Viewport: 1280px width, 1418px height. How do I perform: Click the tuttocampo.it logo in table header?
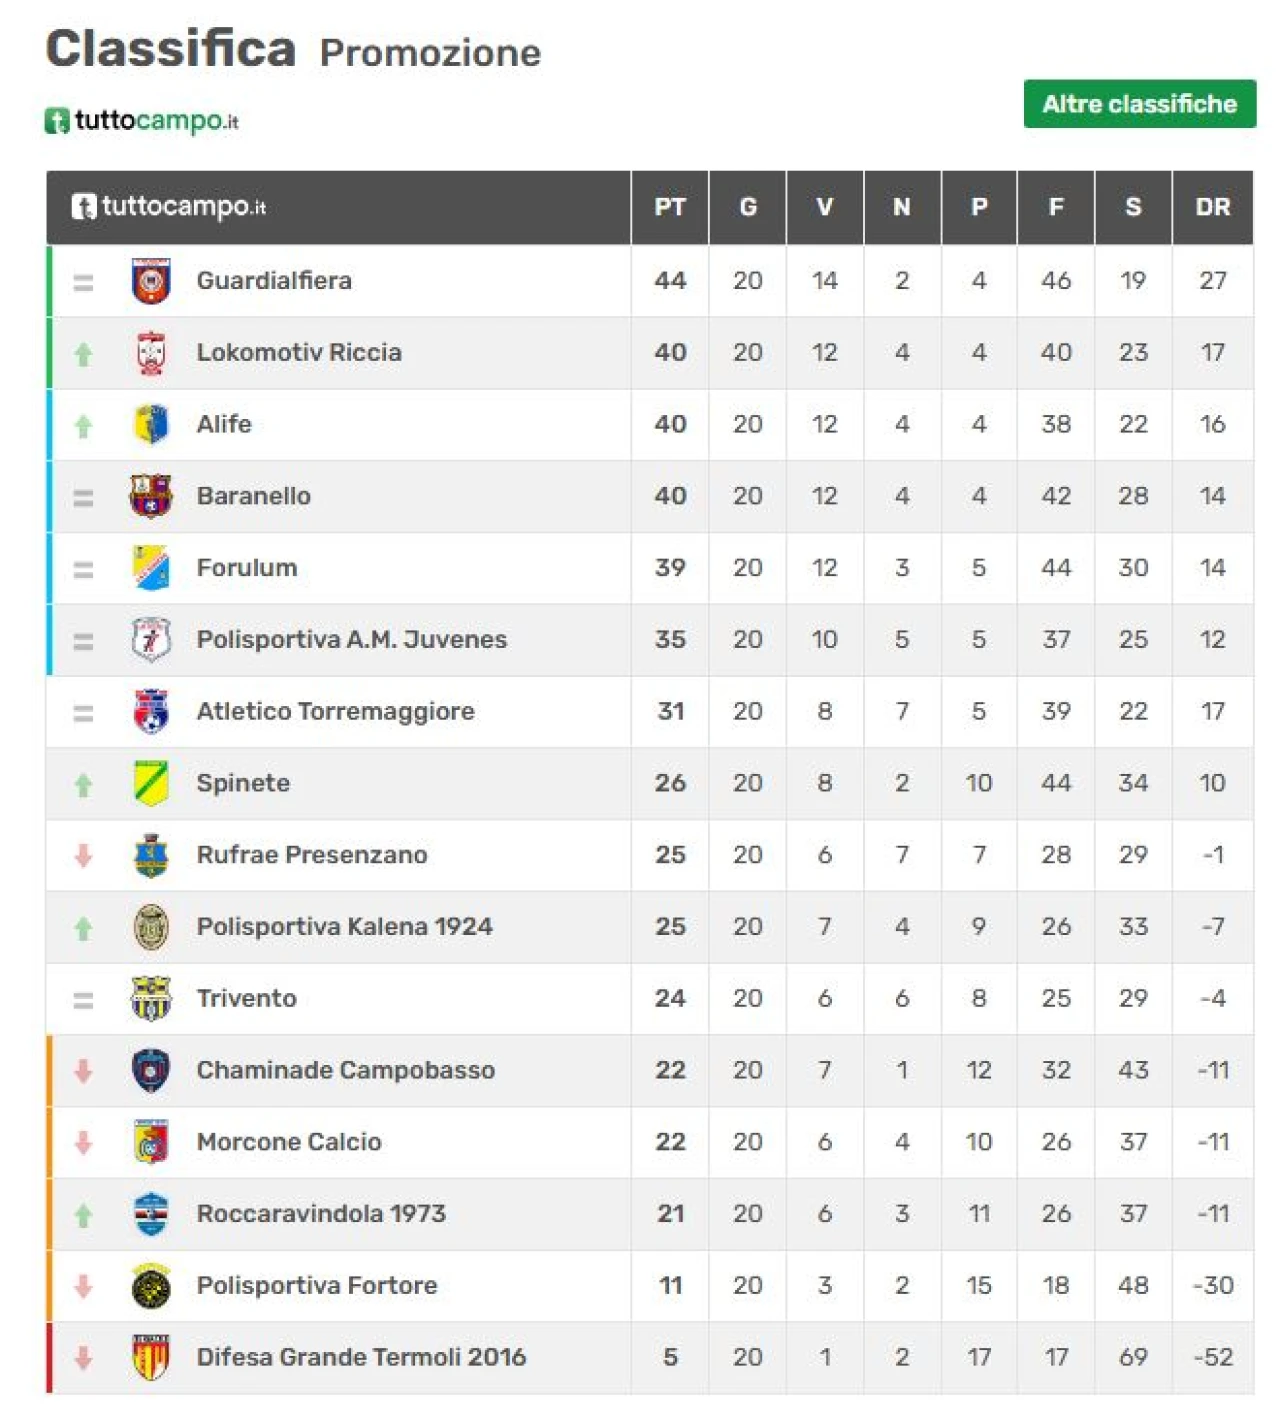168,207
